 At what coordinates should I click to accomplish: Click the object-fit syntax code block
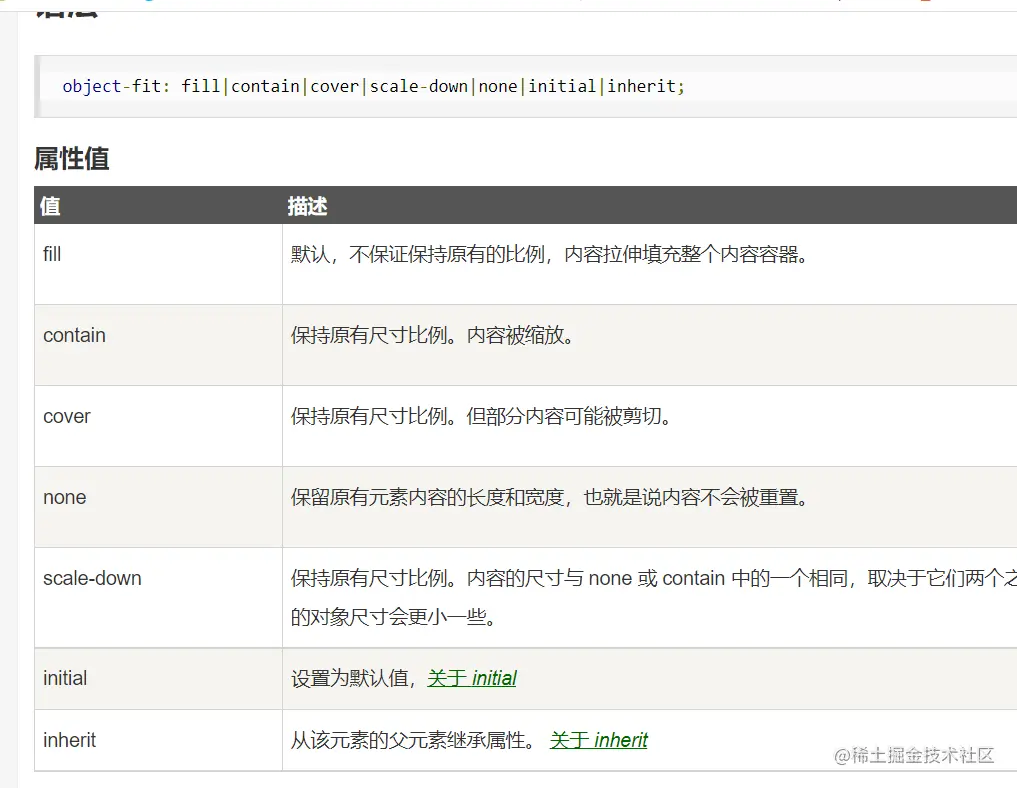525,86
